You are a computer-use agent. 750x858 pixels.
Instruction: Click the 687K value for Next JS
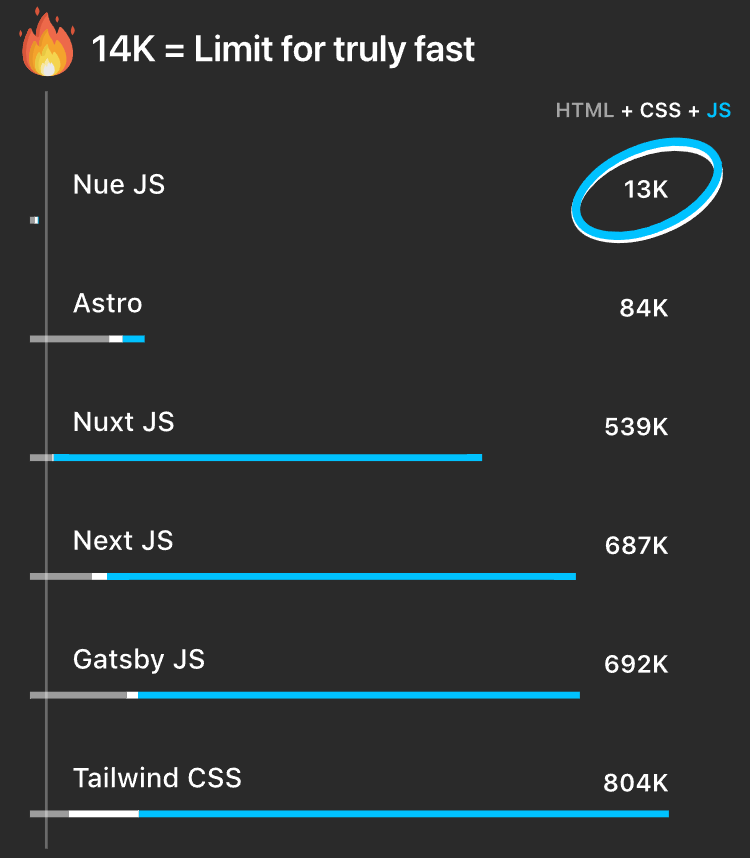click(x=636, y=546)
